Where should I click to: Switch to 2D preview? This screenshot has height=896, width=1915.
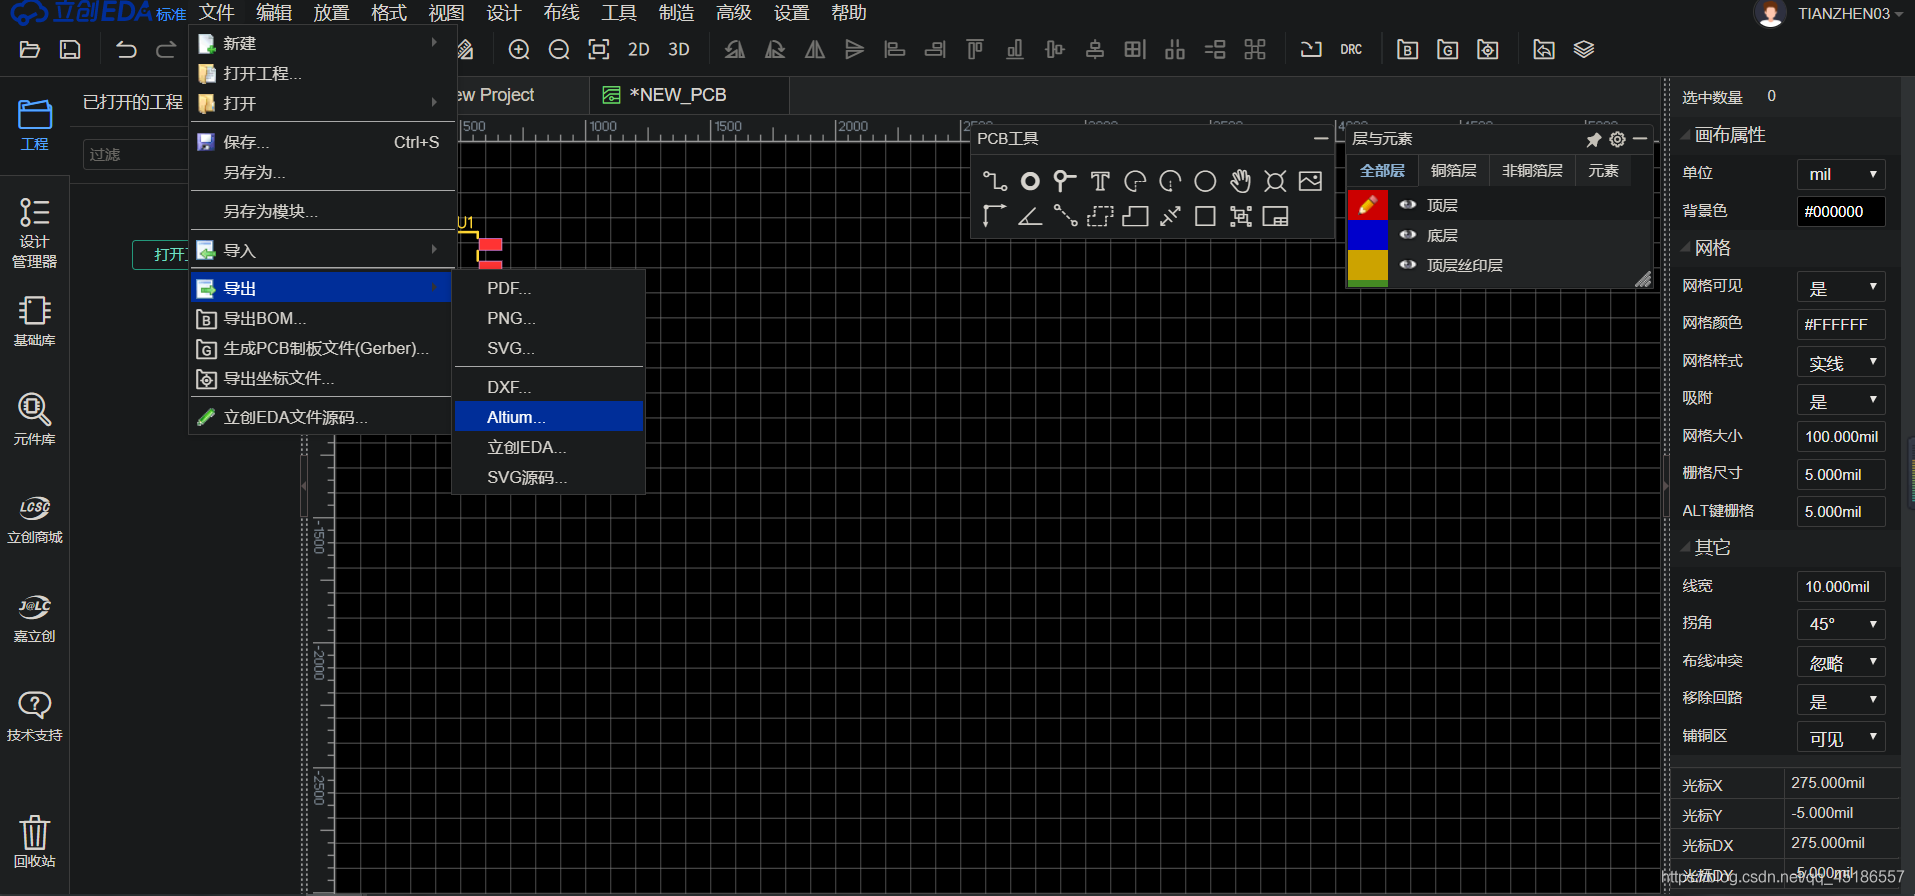(x=639, y=49)
